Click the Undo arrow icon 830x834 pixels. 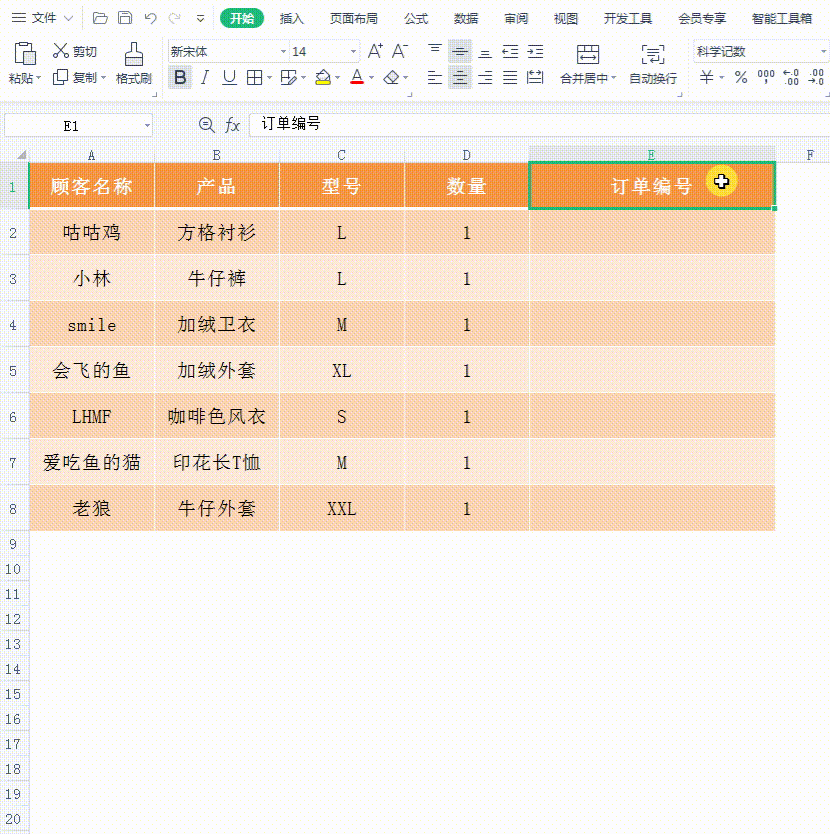[150, 18]
